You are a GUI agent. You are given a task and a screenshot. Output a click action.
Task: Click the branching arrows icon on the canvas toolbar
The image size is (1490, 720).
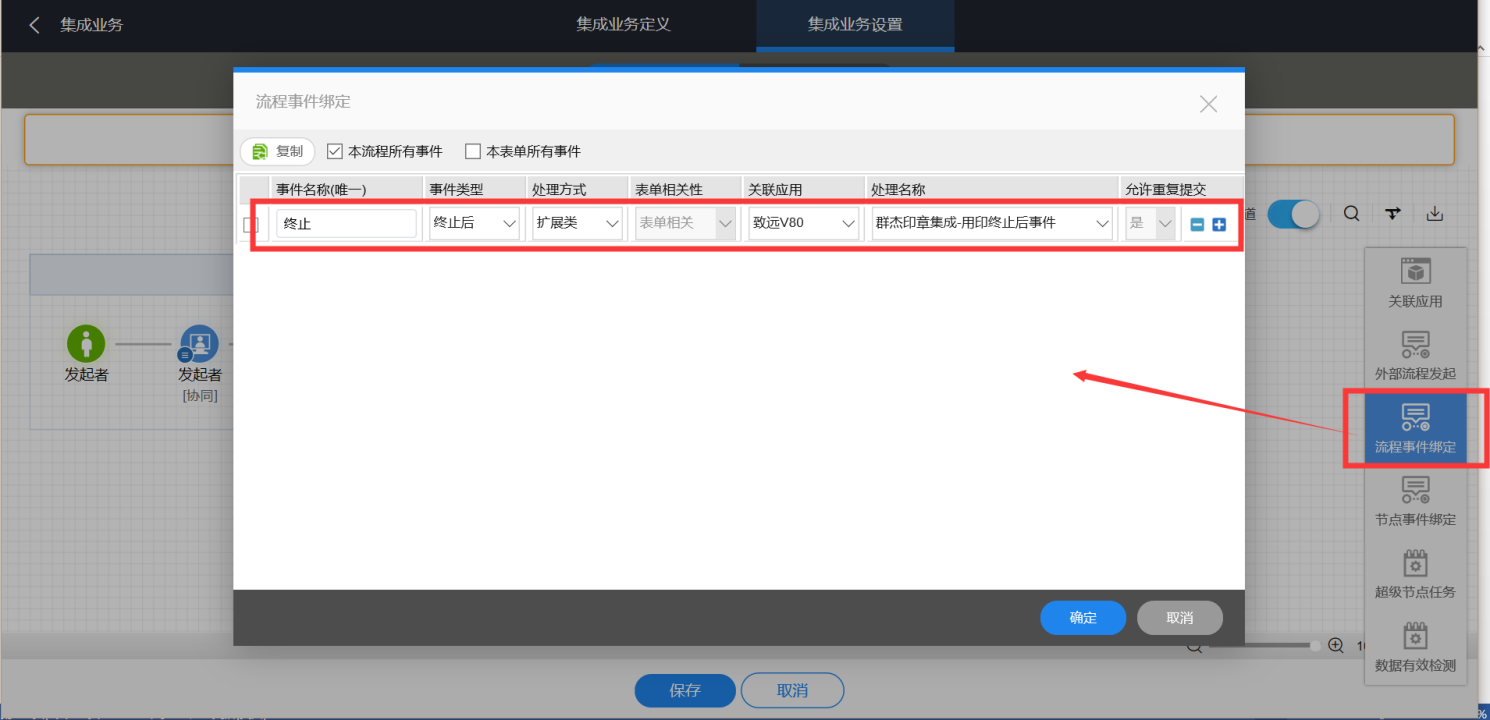tap(1393, 213)
